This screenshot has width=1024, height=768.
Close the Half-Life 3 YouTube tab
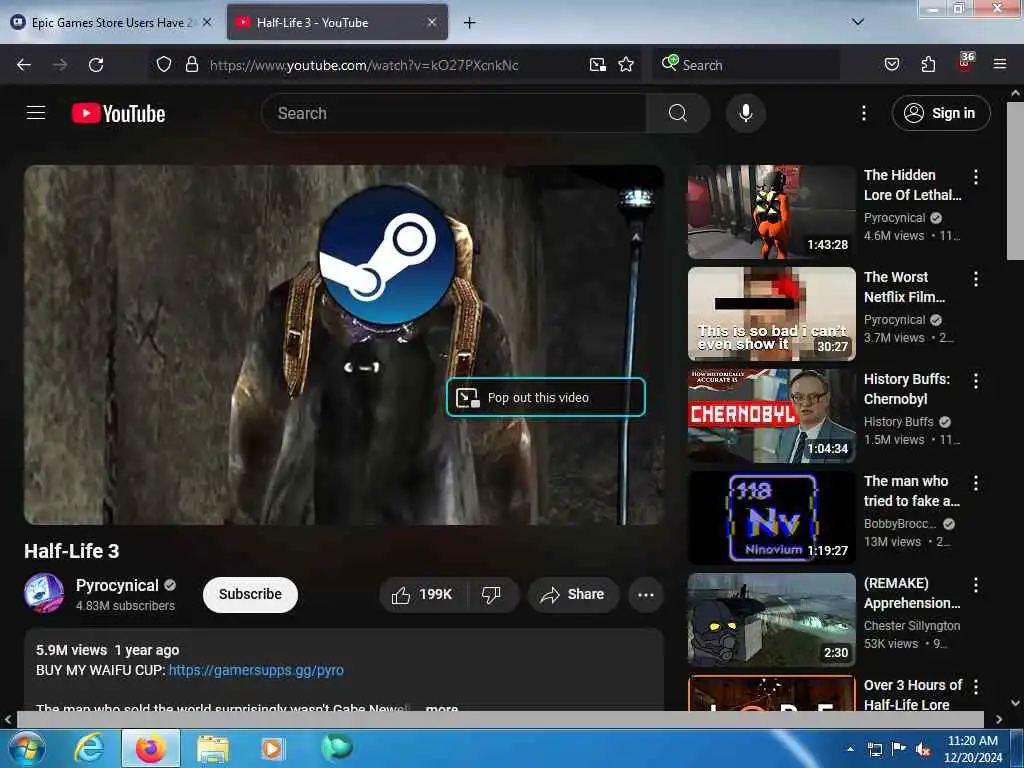[432, 22]
